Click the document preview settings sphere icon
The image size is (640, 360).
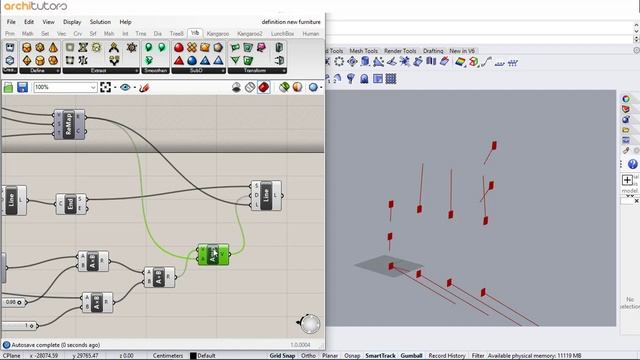(298, 87)
